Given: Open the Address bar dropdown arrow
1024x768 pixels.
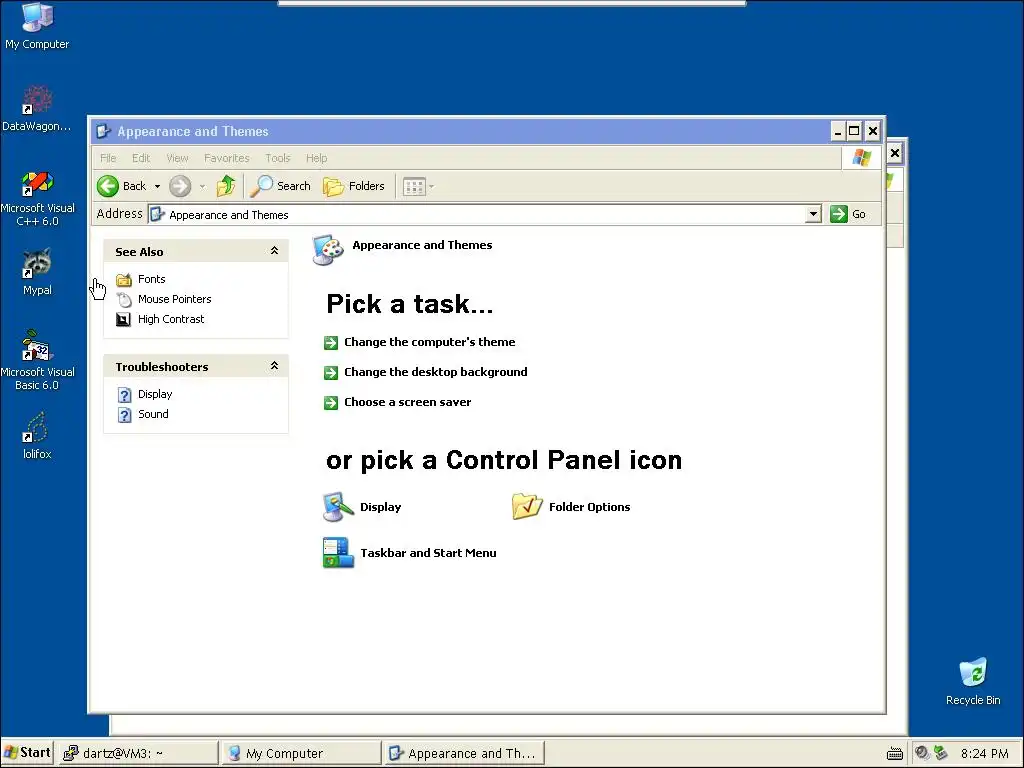Looking at the screenshot, I should (813, 214).
